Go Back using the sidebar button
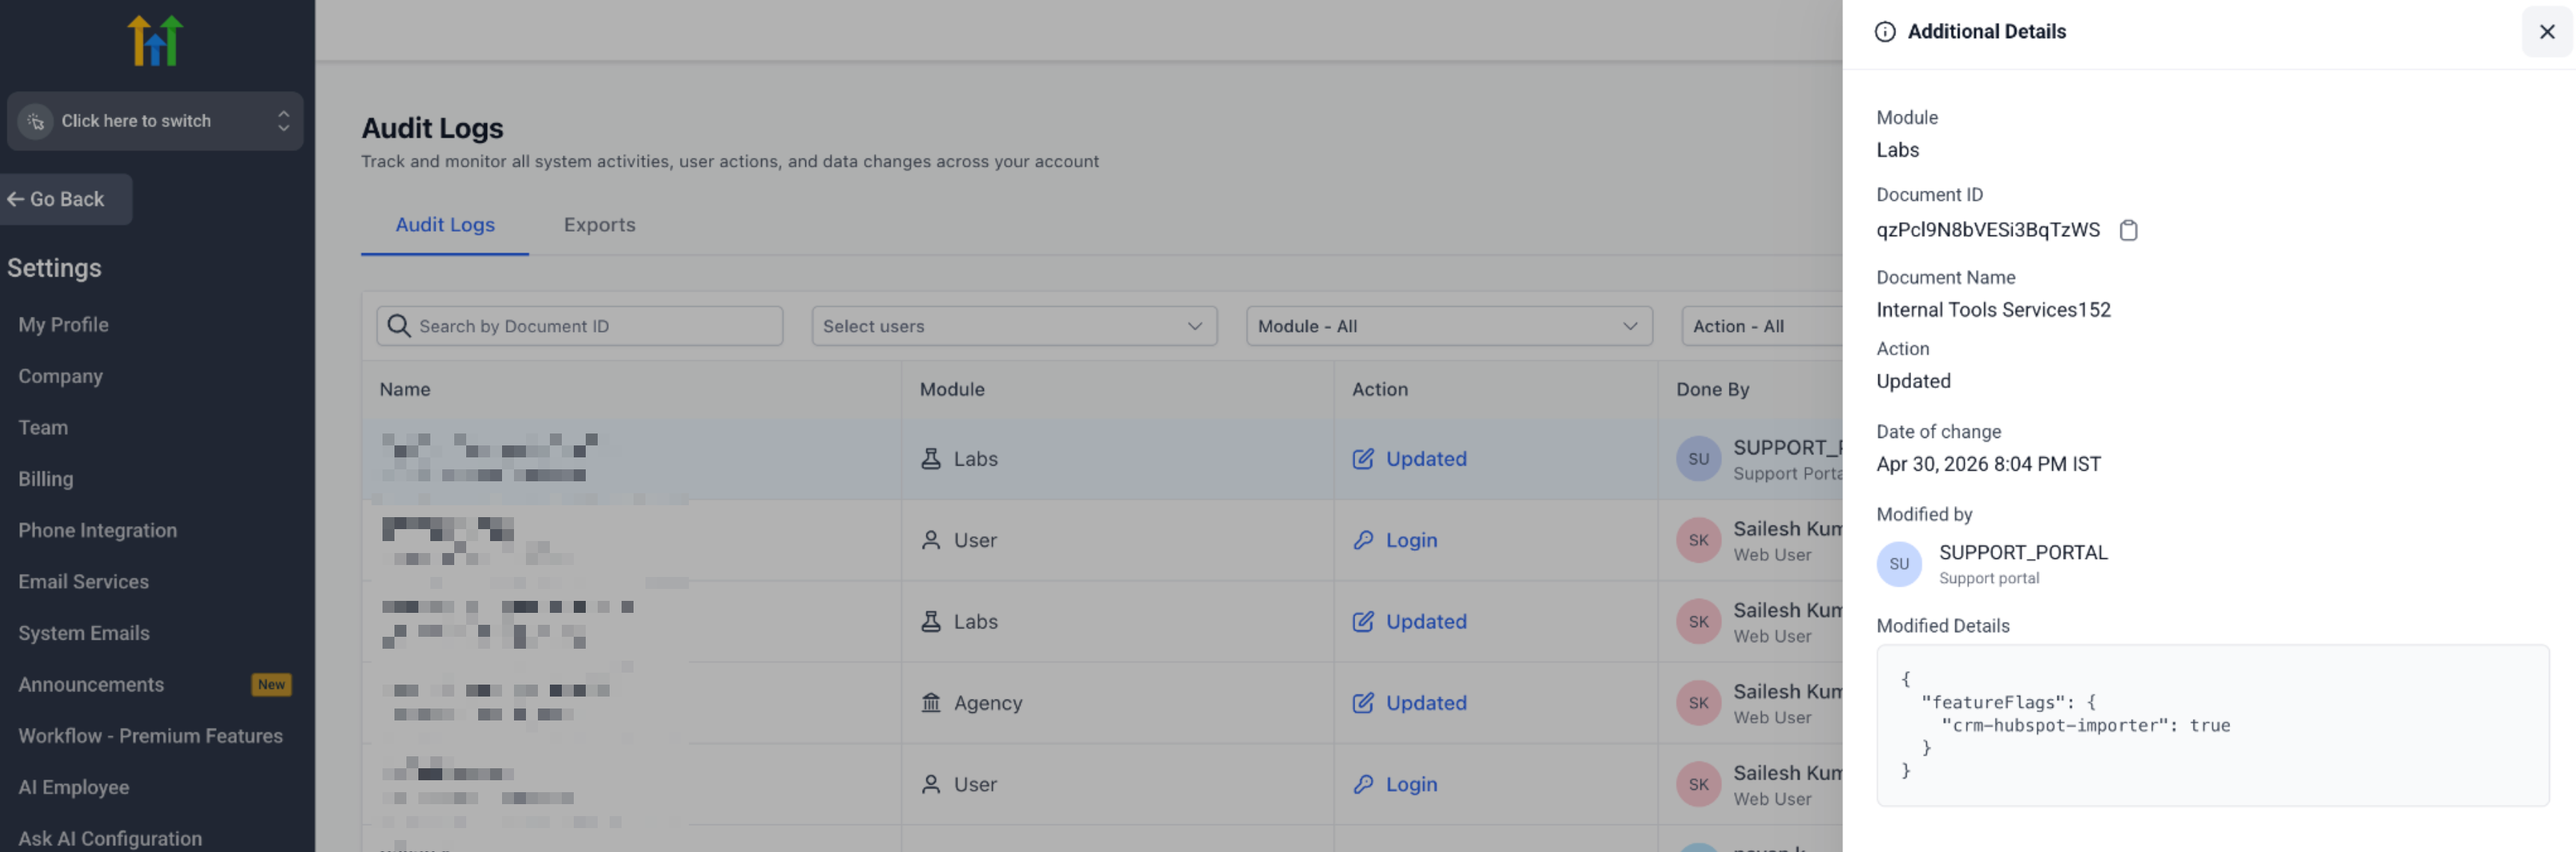This screenshot has height=852, width=2576. pos(66,199)
